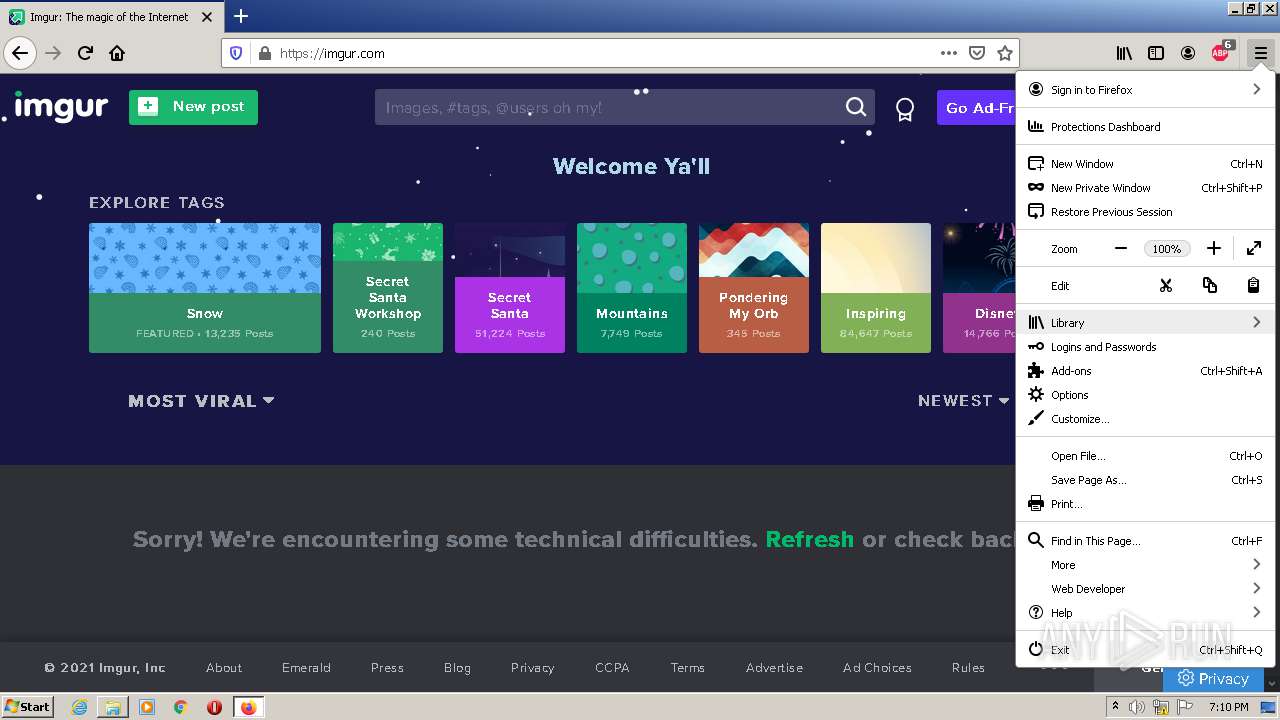This screenshot has width=1280, height=720.
Task: Open Add-ons menu entry
Action: click(x=1146, y=371)
